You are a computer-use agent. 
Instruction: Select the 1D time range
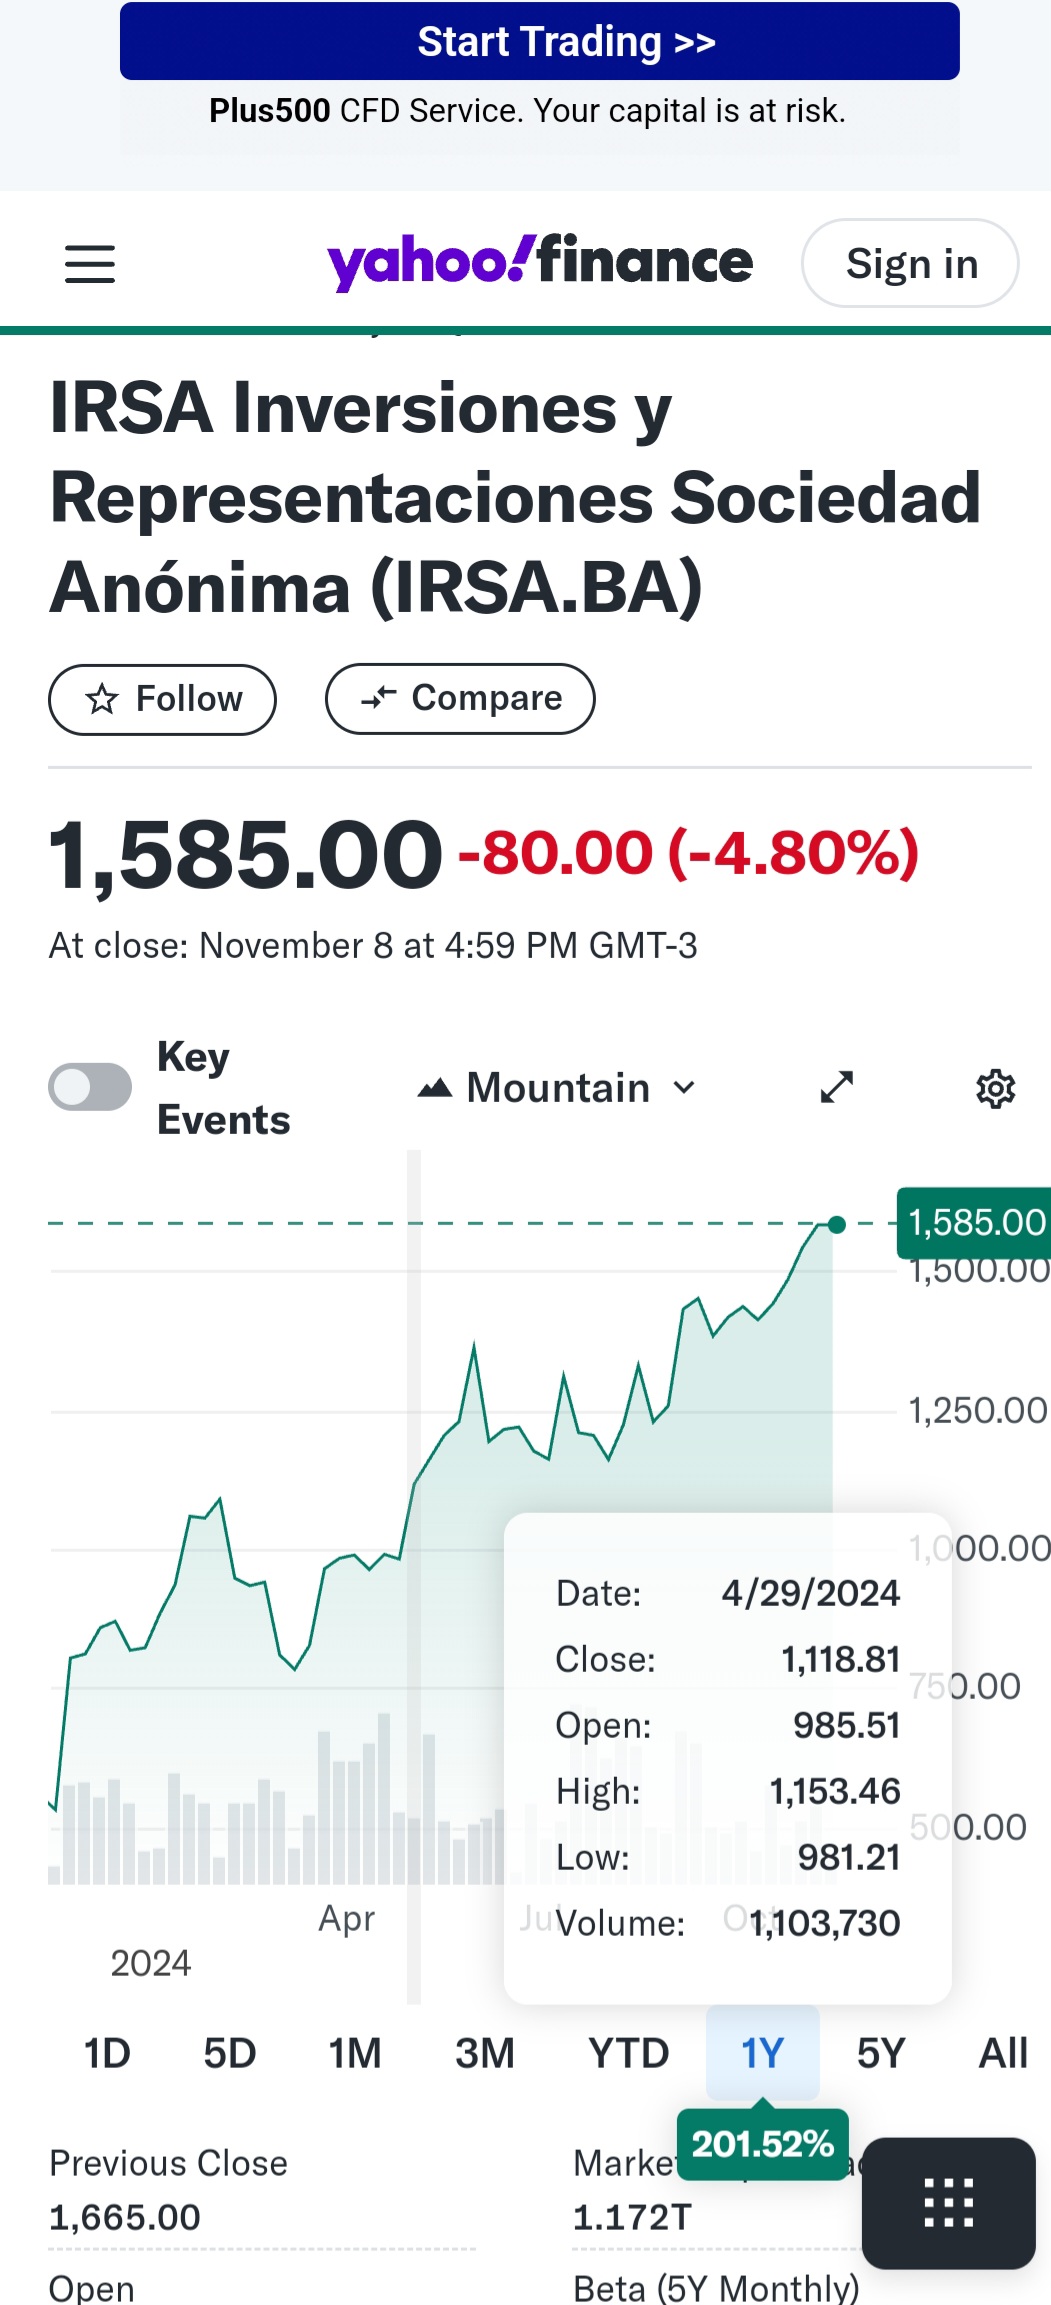(x=107, y=2053)
